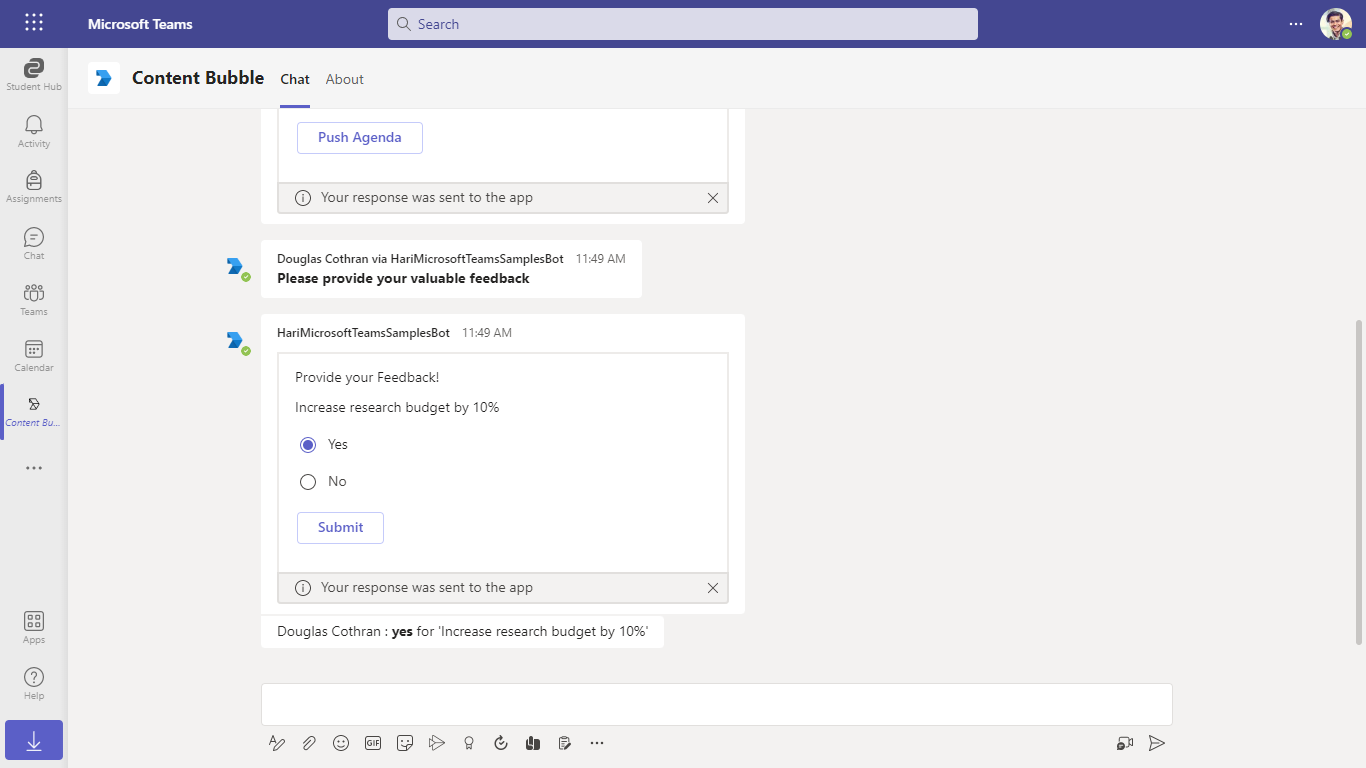Click the chat vertical scrollbar

tap(1358, 482)
